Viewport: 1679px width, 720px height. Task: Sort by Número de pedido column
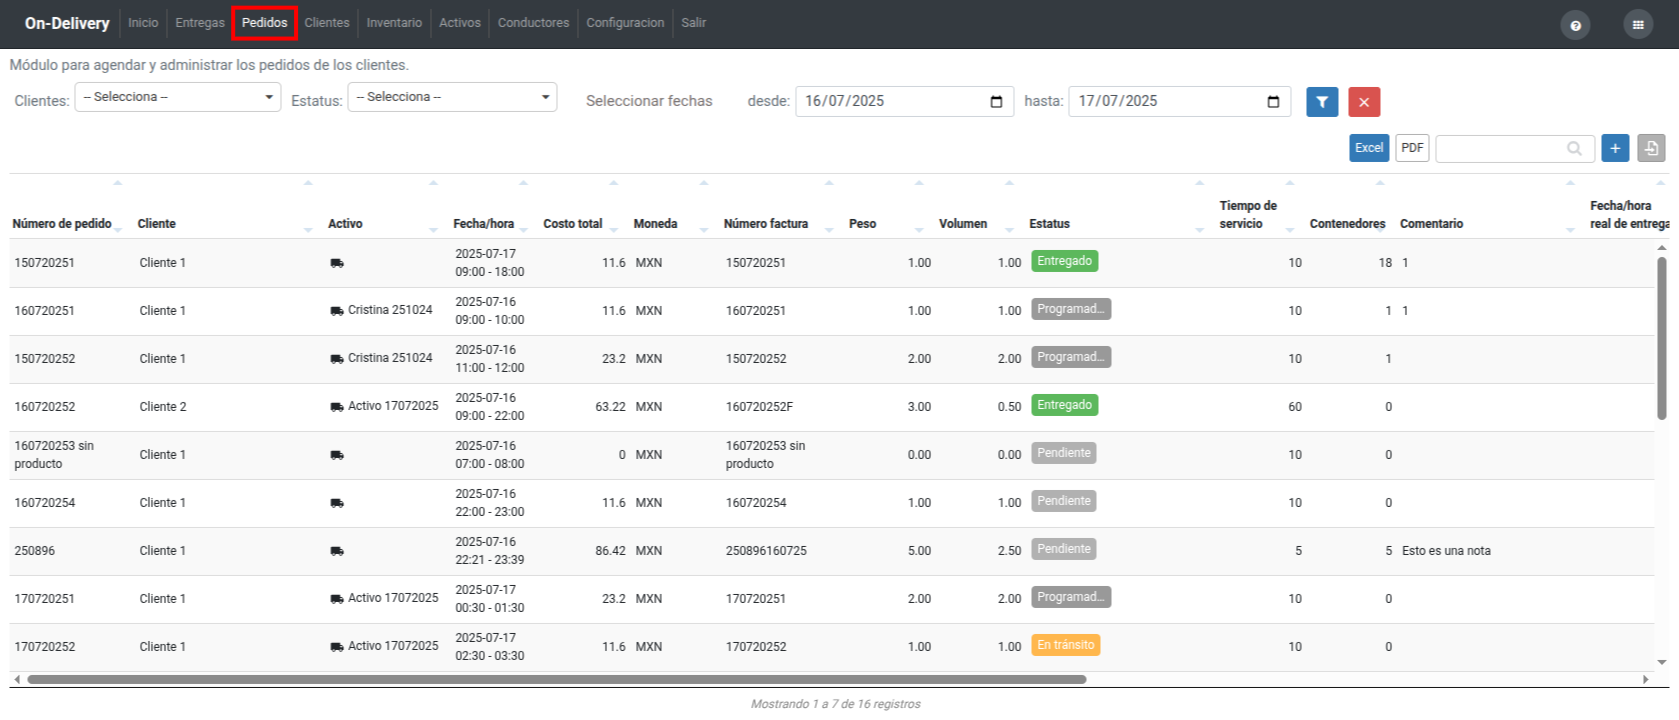pyautogui.click(x=62, y=224)
